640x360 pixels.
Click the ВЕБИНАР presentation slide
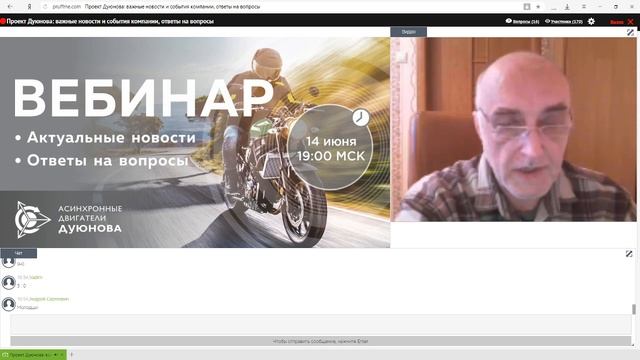click(195, 142)
